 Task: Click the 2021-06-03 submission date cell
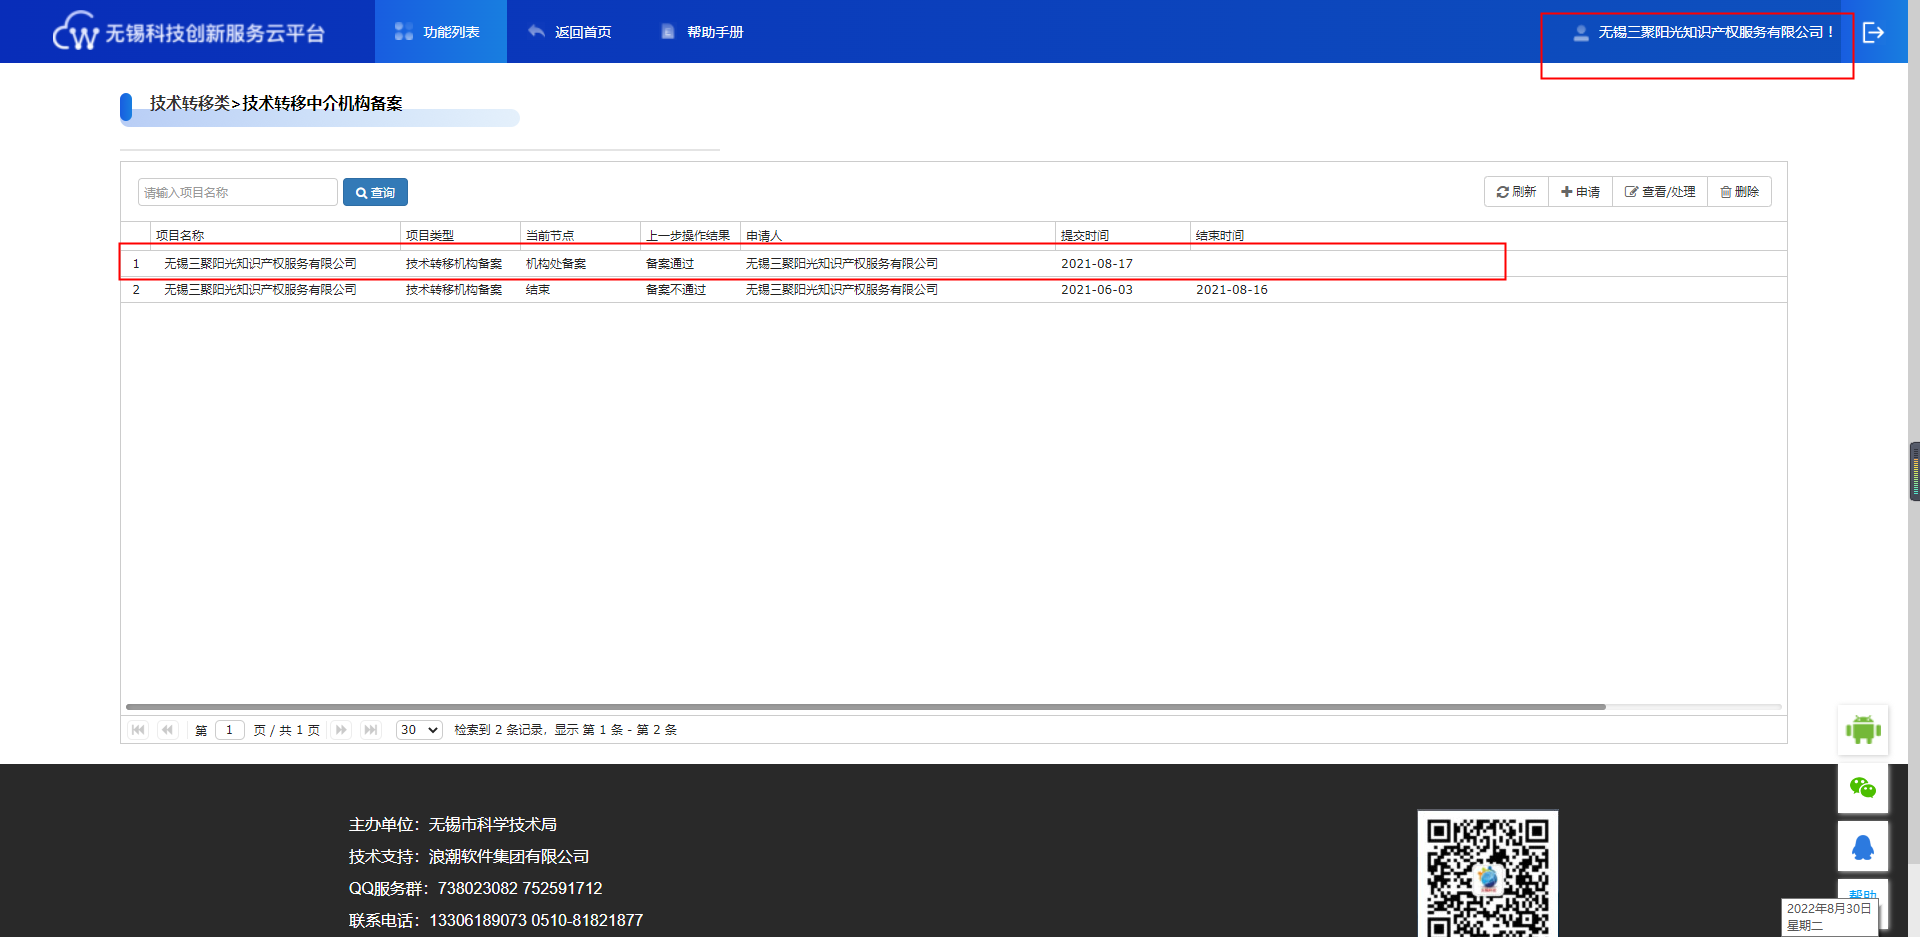[x=1097, y=290]
